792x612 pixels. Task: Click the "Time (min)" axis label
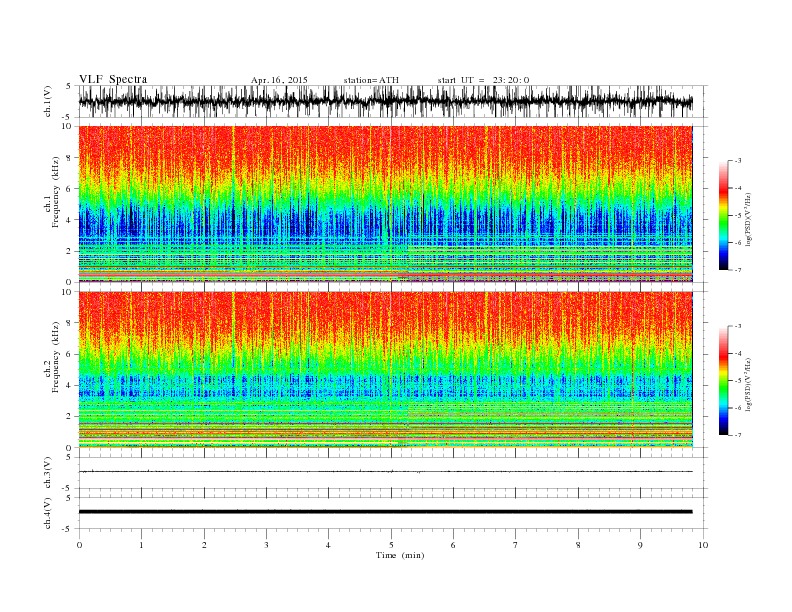tap(400, 555)
